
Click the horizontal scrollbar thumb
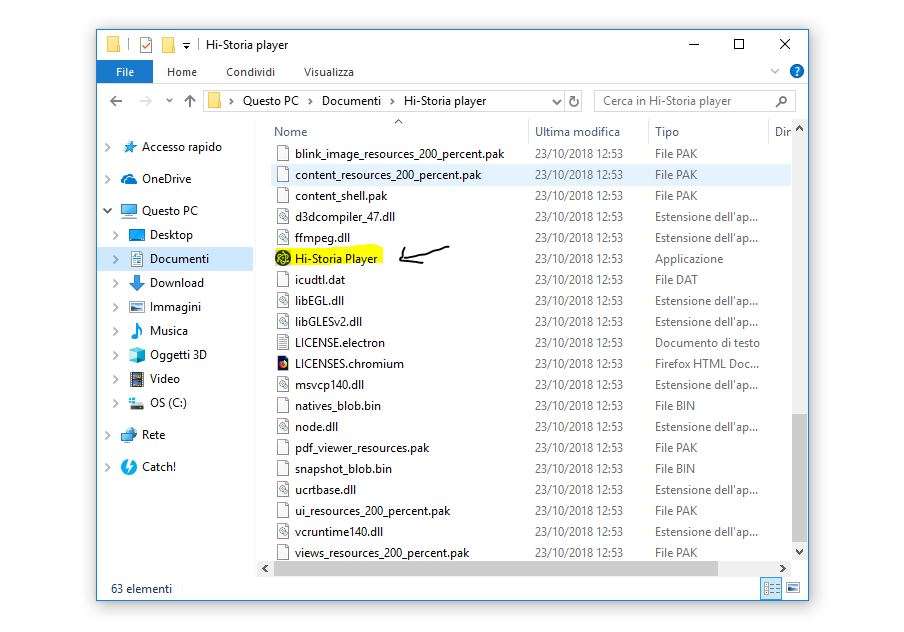click(x=496, y=569)
